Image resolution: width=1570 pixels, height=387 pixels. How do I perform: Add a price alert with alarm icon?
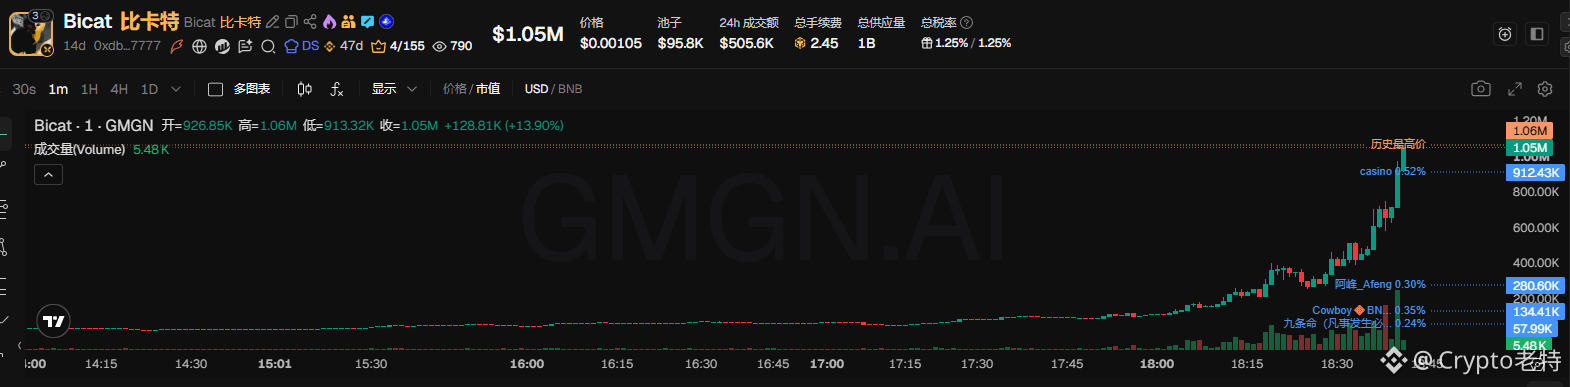pos(1505,34)
